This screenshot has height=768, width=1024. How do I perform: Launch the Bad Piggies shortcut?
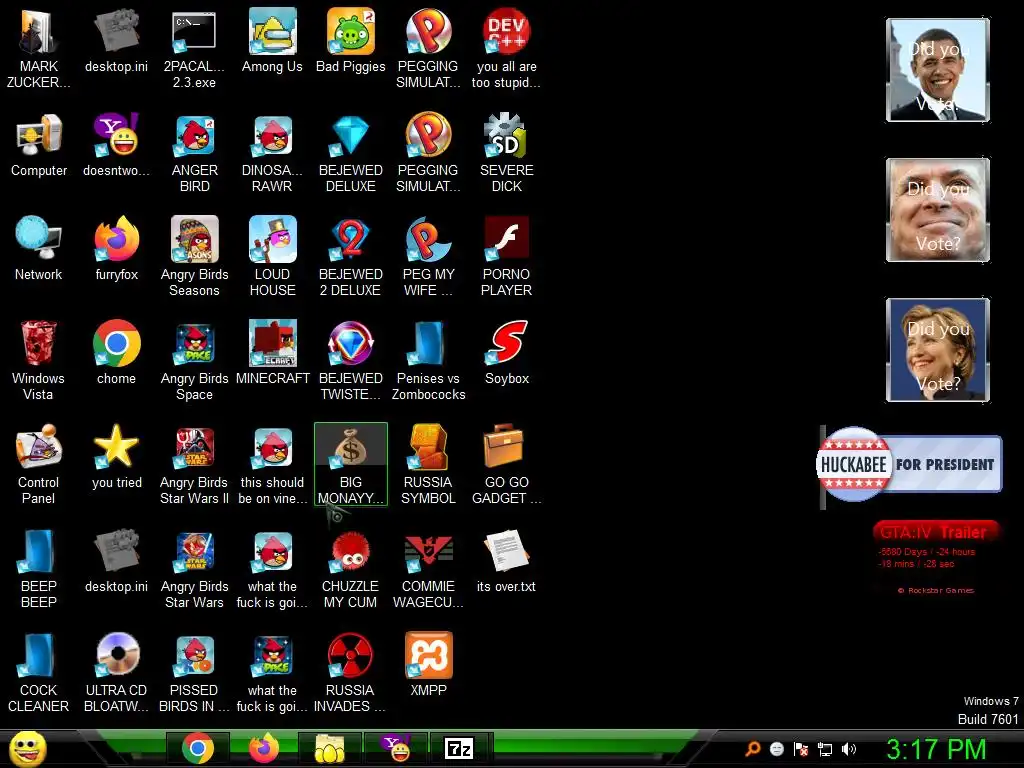pyautogui.click(x=350, y=40)
